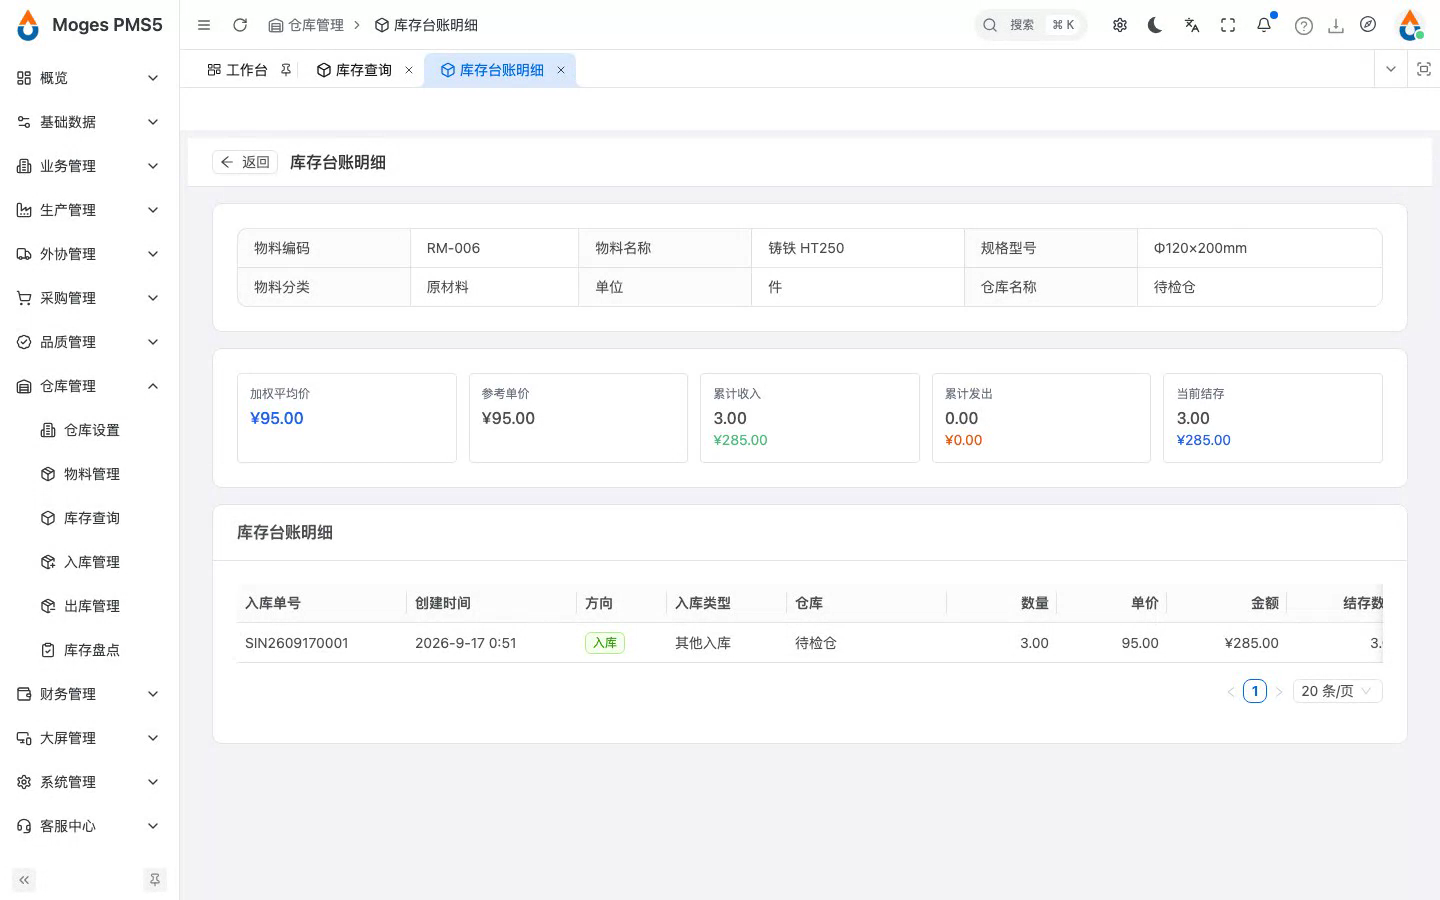The width and height of the screenshot is (1440, 900).
Task: Collapse the sidebar with double-chevron icon
Action: click(24, 880)
